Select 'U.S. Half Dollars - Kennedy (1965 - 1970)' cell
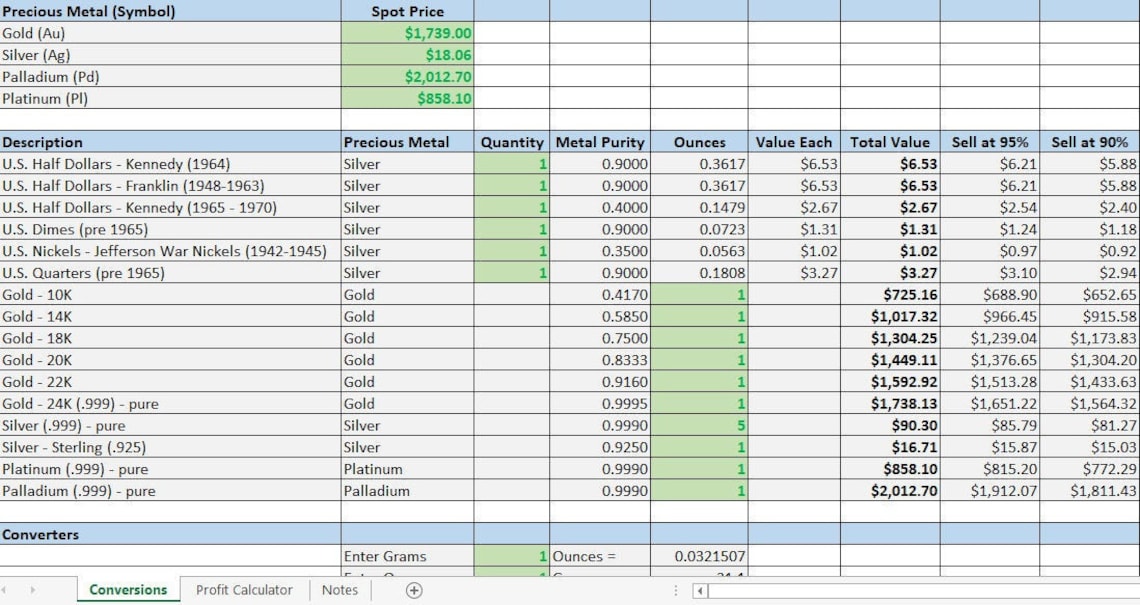The image size is (1140, 605). [x=170, y=207]
